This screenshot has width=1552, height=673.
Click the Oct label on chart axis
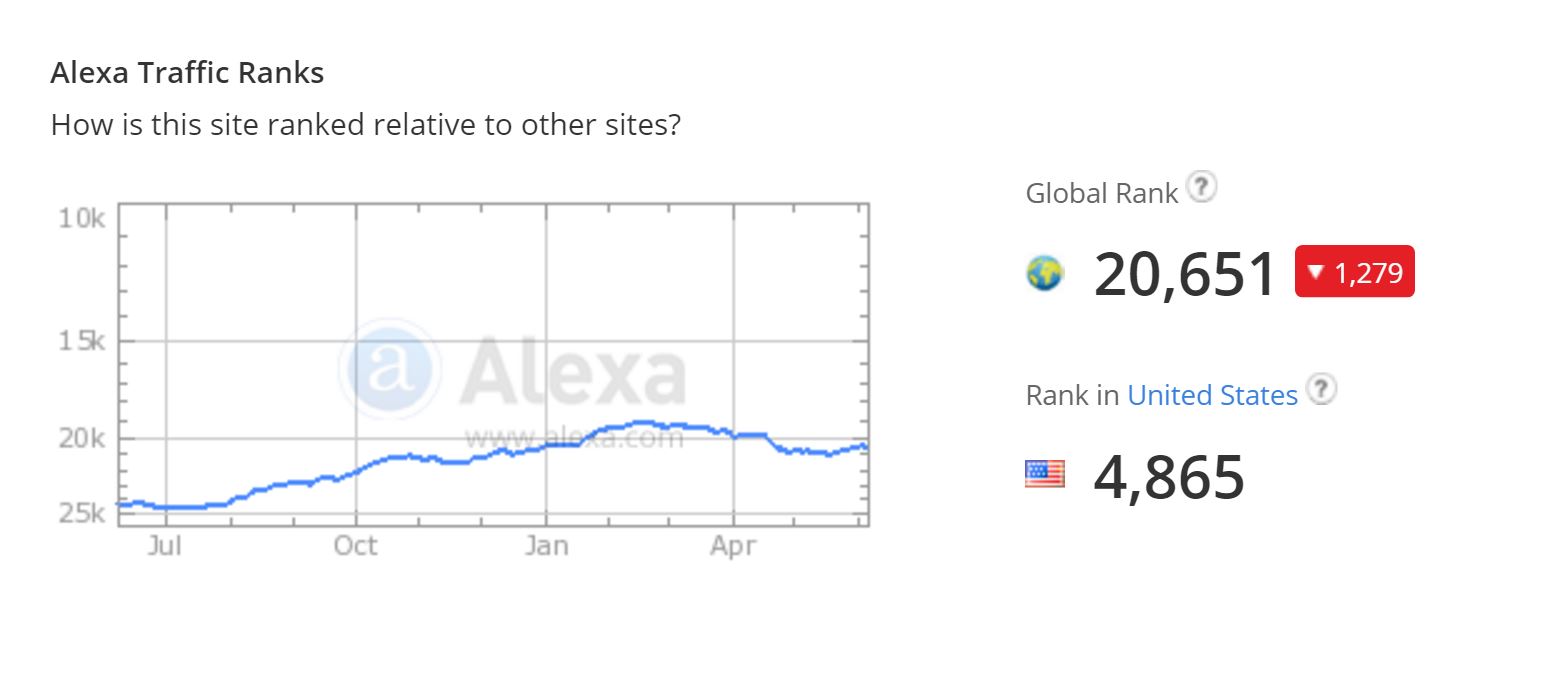355,546
